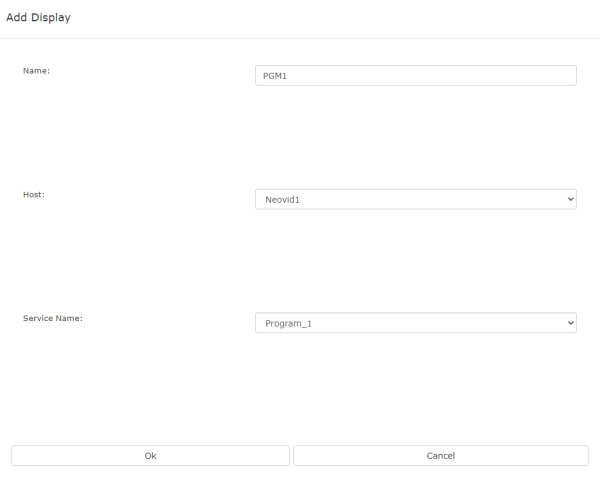This screenshot has width=600, height=477.
Task: Click the divider line under Add Display
Action: tap(300, 38)
